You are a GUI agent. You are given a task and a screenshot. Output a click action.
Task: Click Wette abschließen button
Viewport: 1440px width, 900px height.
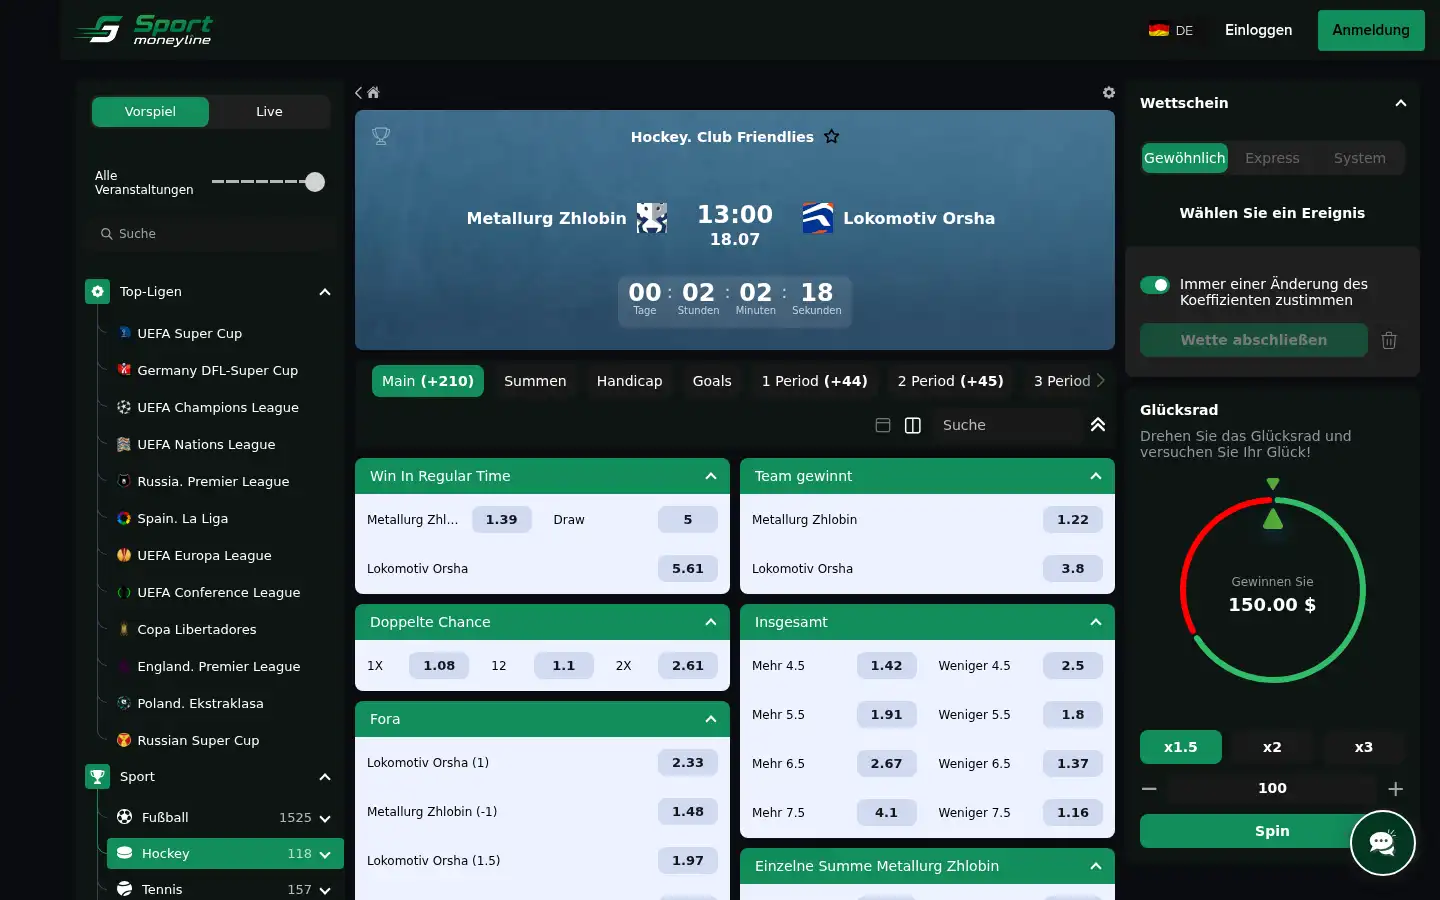click(1254, 340)
